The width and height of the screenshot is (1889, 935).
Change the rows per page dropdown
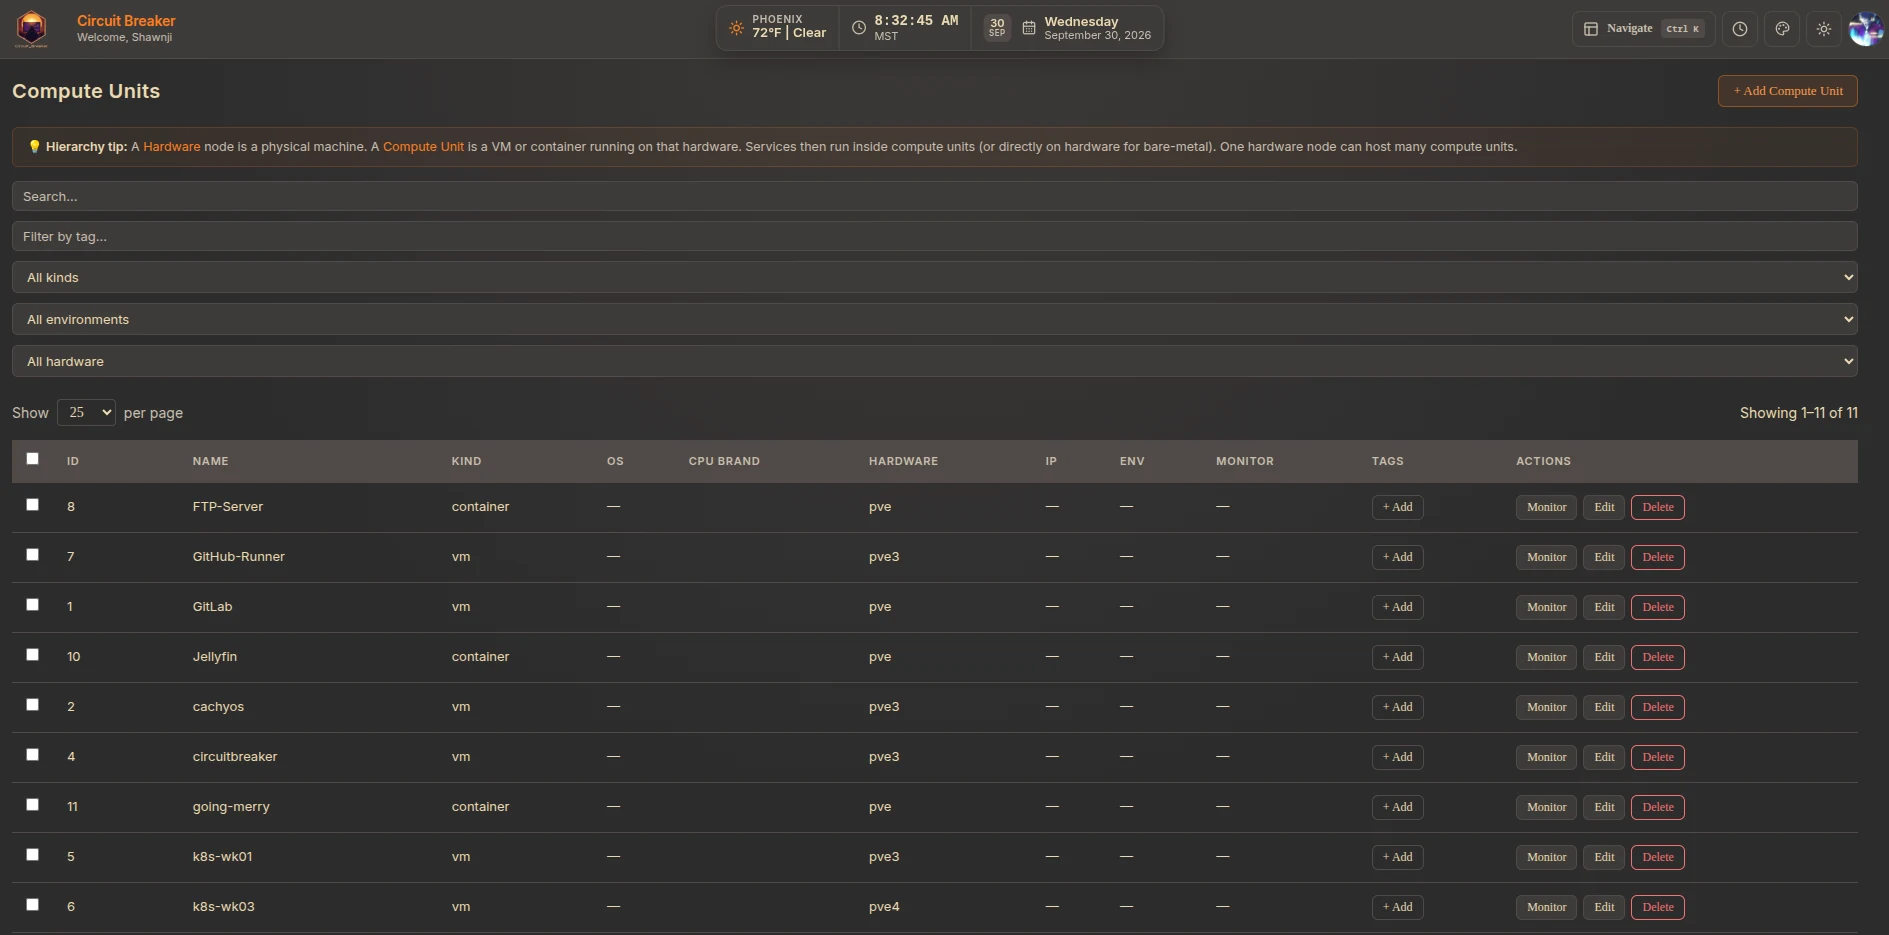pos(86,412)
